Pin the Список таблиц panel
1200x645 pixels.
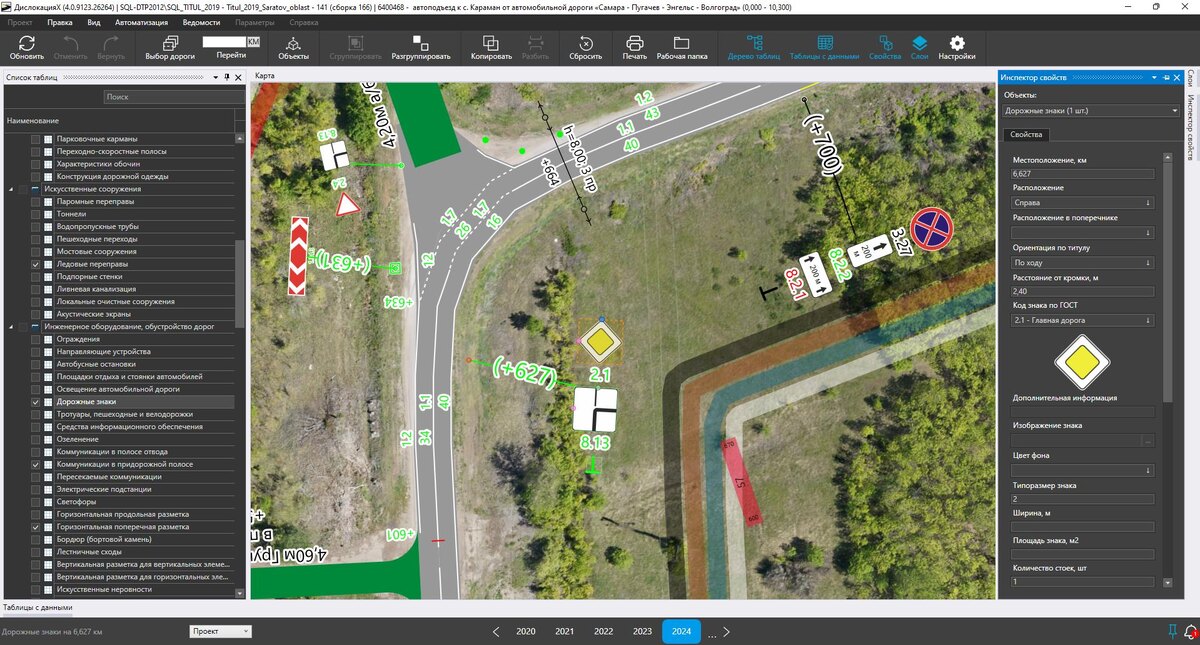pos(226,77)
